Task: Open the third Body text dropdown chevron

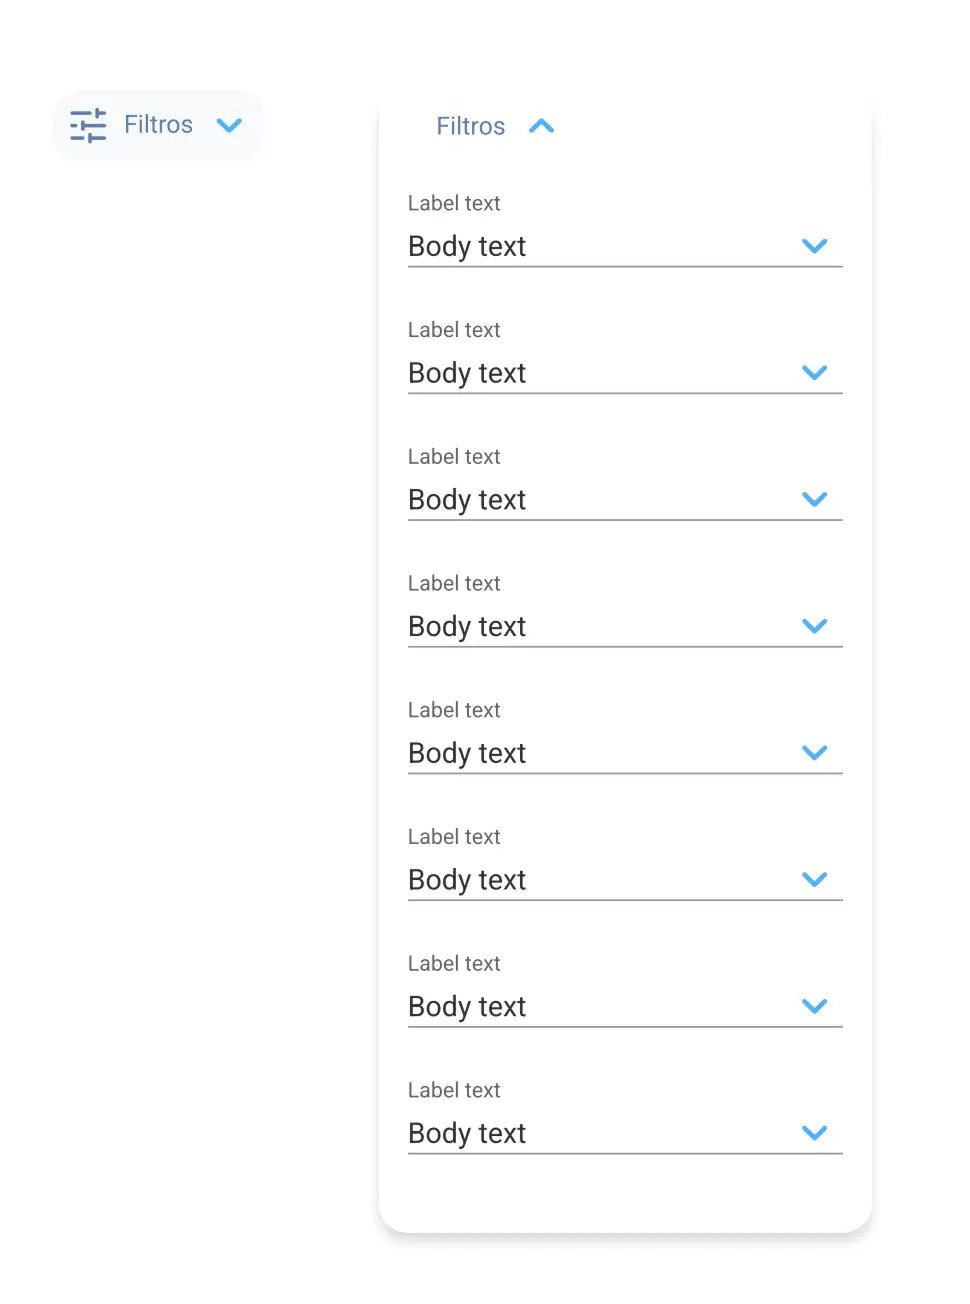Action: pyautogui.click(x=815, y=499)
